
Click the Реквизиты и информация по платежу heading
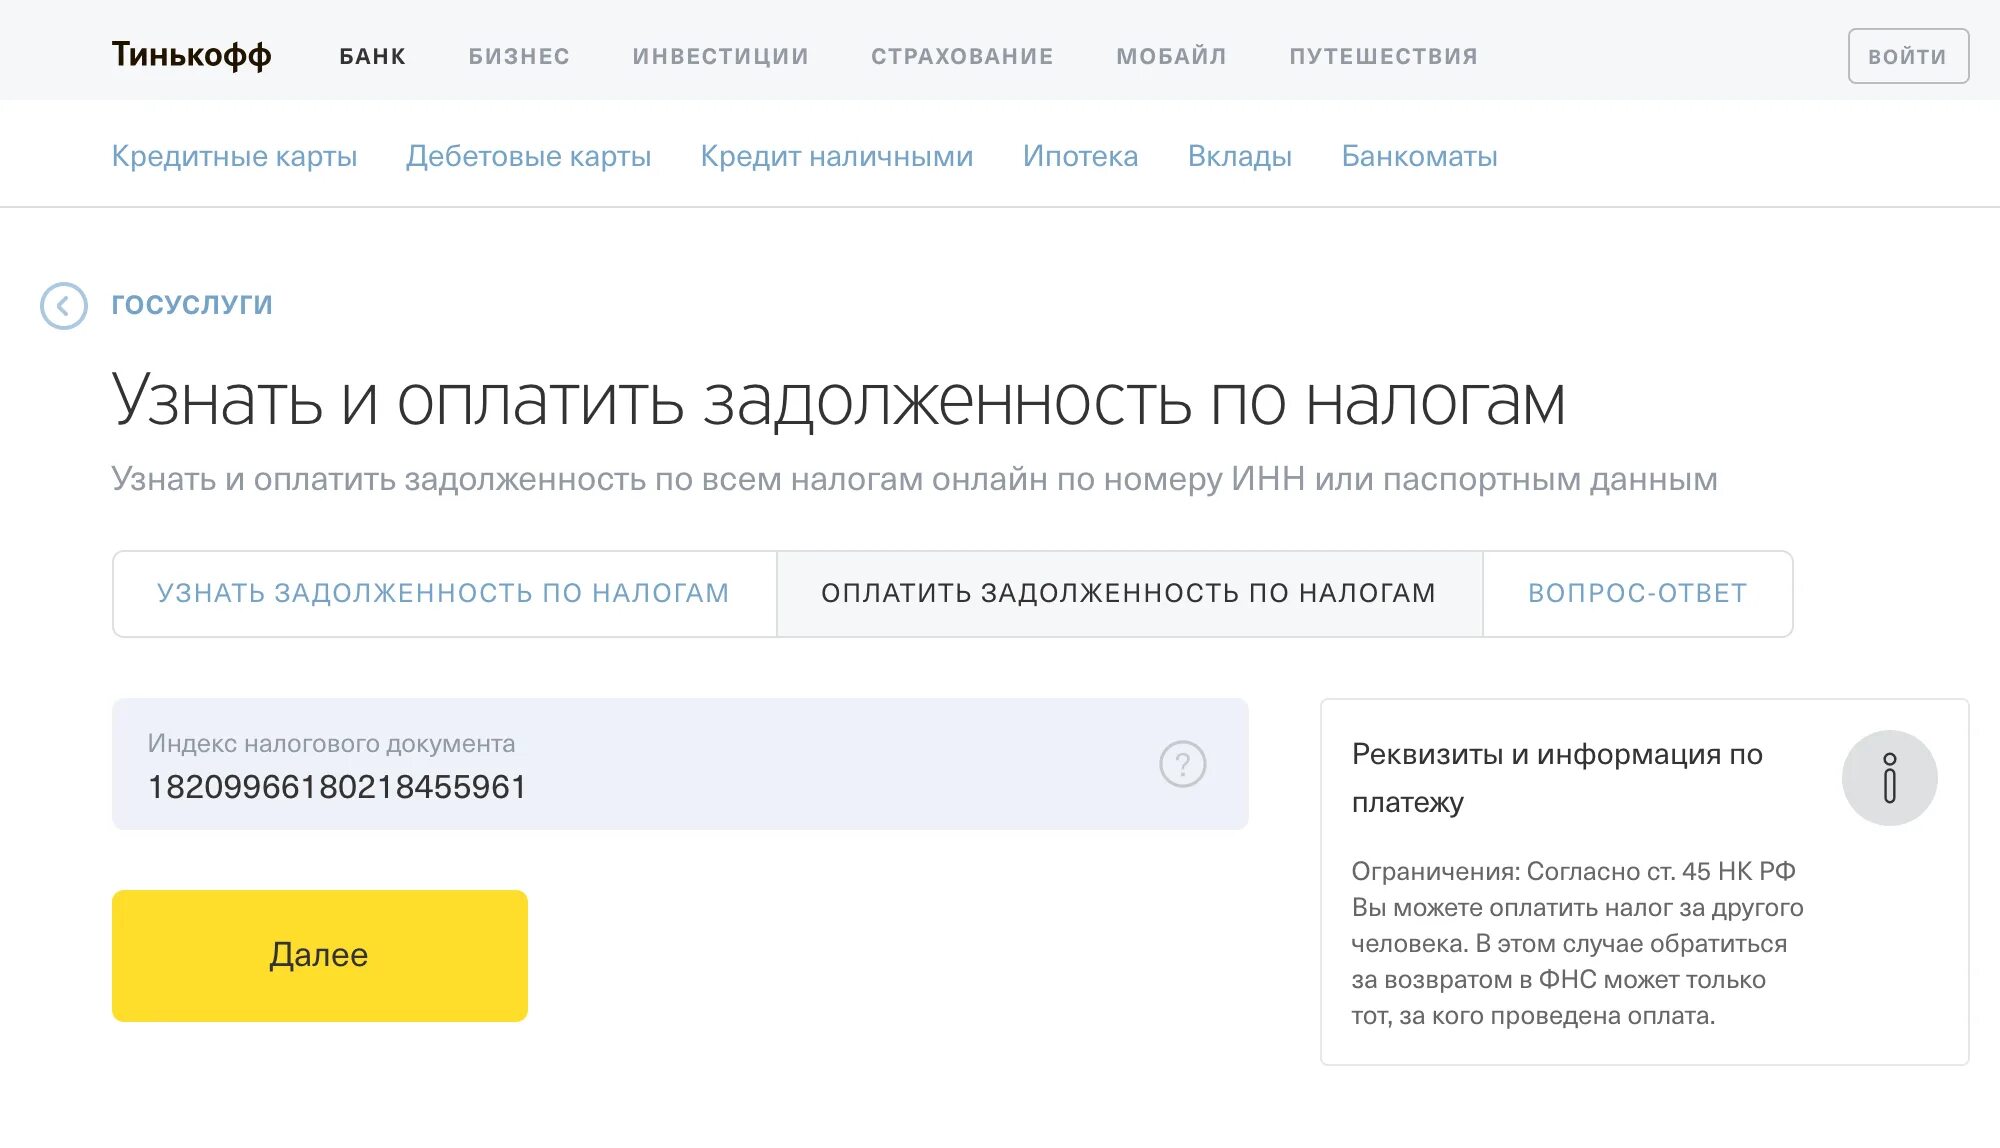coord(1557,778)
